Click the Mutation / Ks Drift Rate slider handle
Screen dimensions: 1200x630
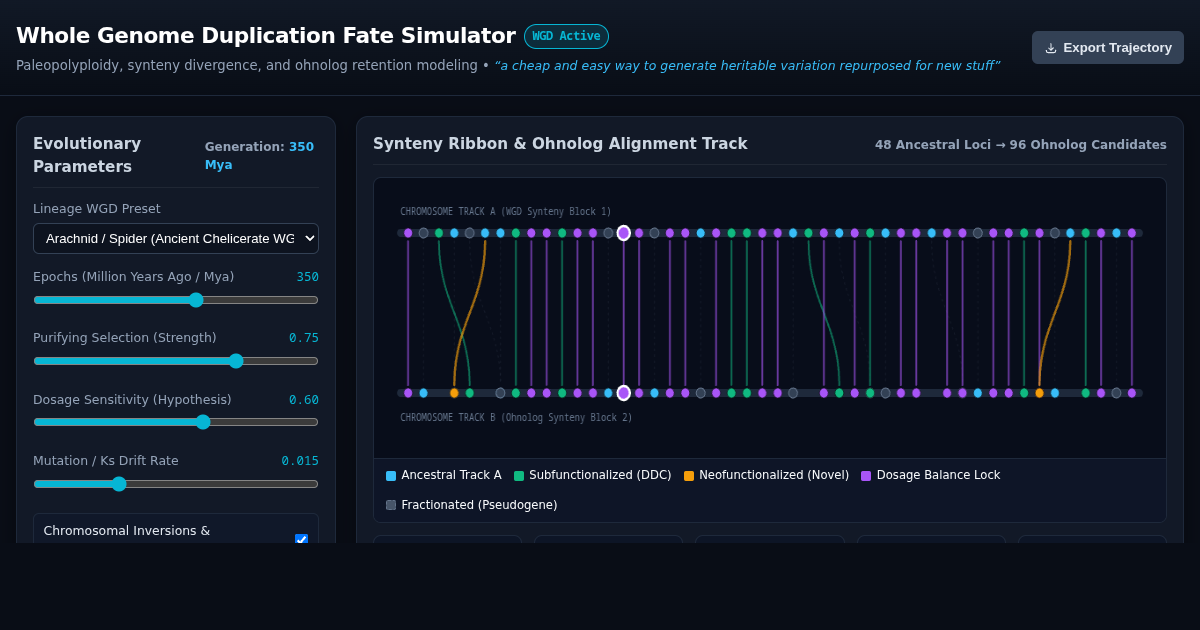tap(119, 484)
